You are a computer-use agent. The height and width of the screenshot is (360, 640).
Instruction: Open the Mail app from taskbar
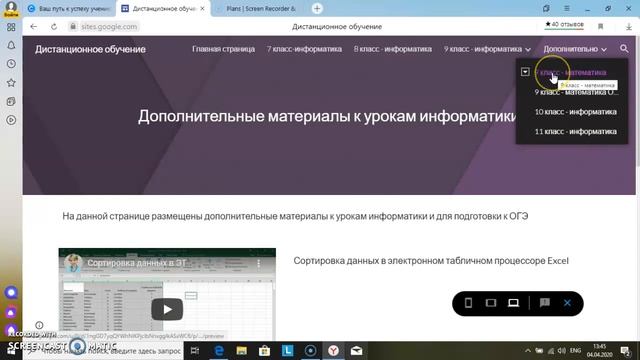356,351
